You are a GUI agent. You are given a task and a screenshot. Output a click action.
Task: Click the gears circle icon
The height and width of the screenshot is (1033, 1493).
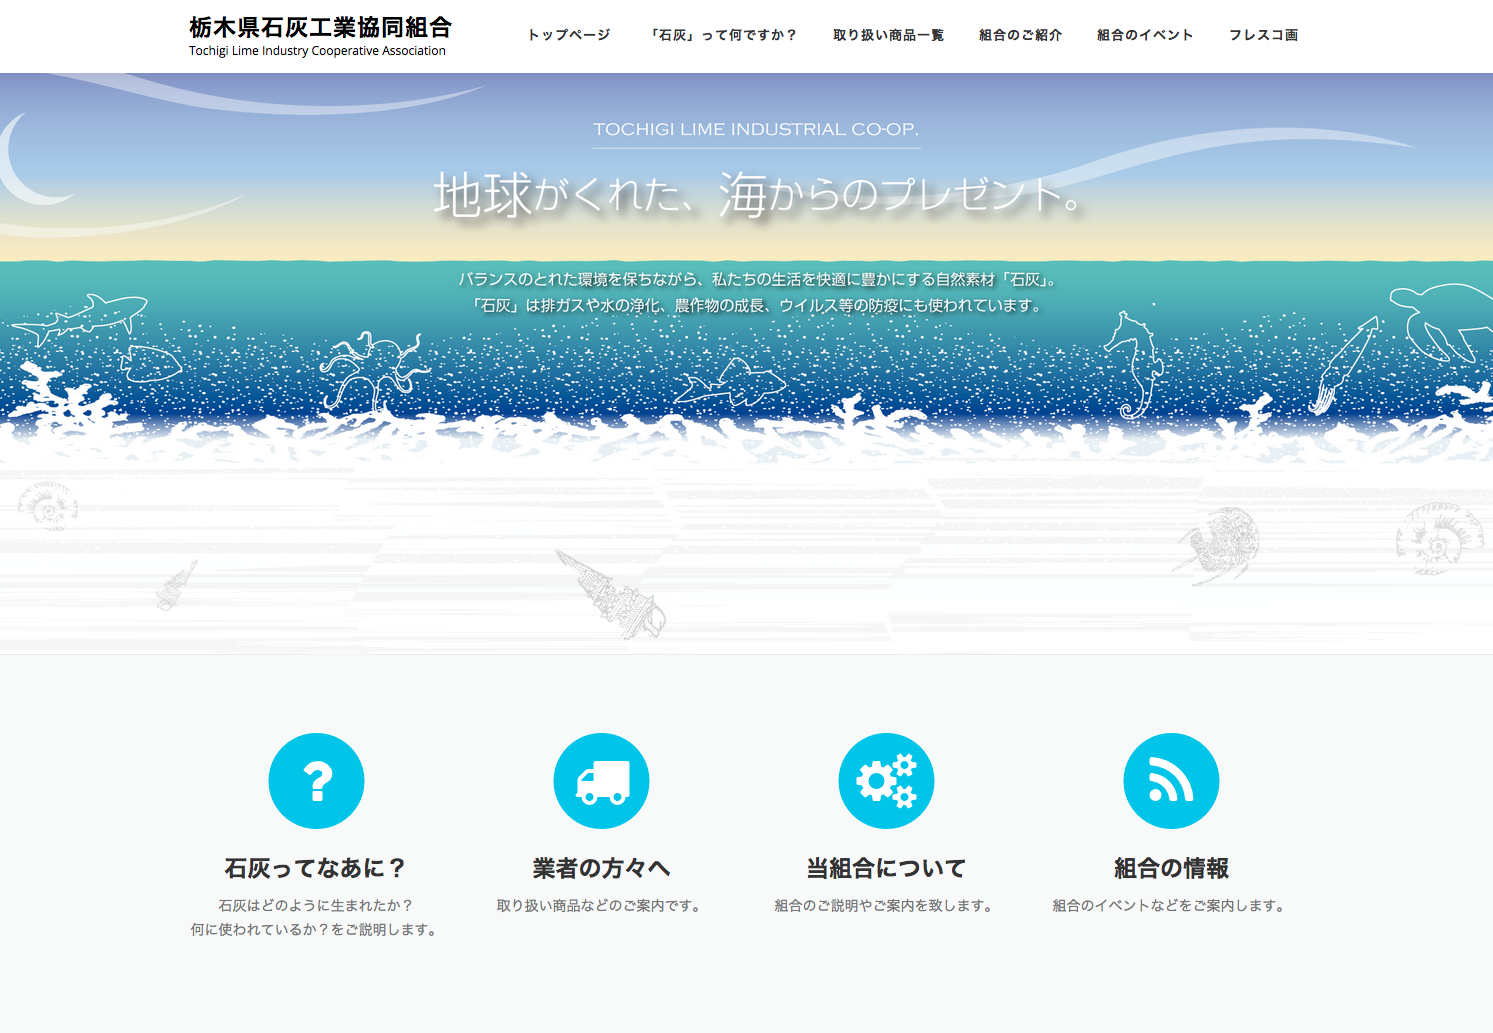click(x=886, y=781)
